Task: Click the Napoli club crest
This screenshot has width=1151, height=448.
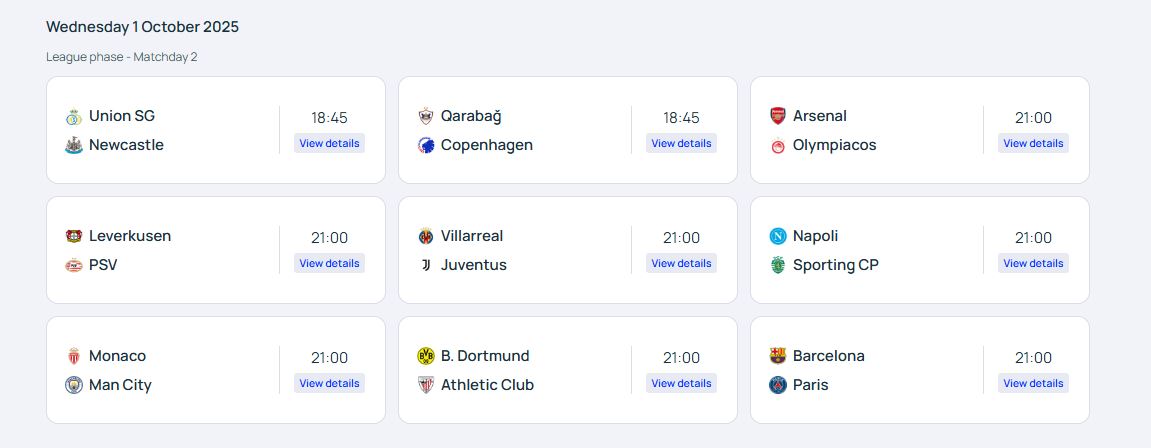Action: [x=777, y=236]
